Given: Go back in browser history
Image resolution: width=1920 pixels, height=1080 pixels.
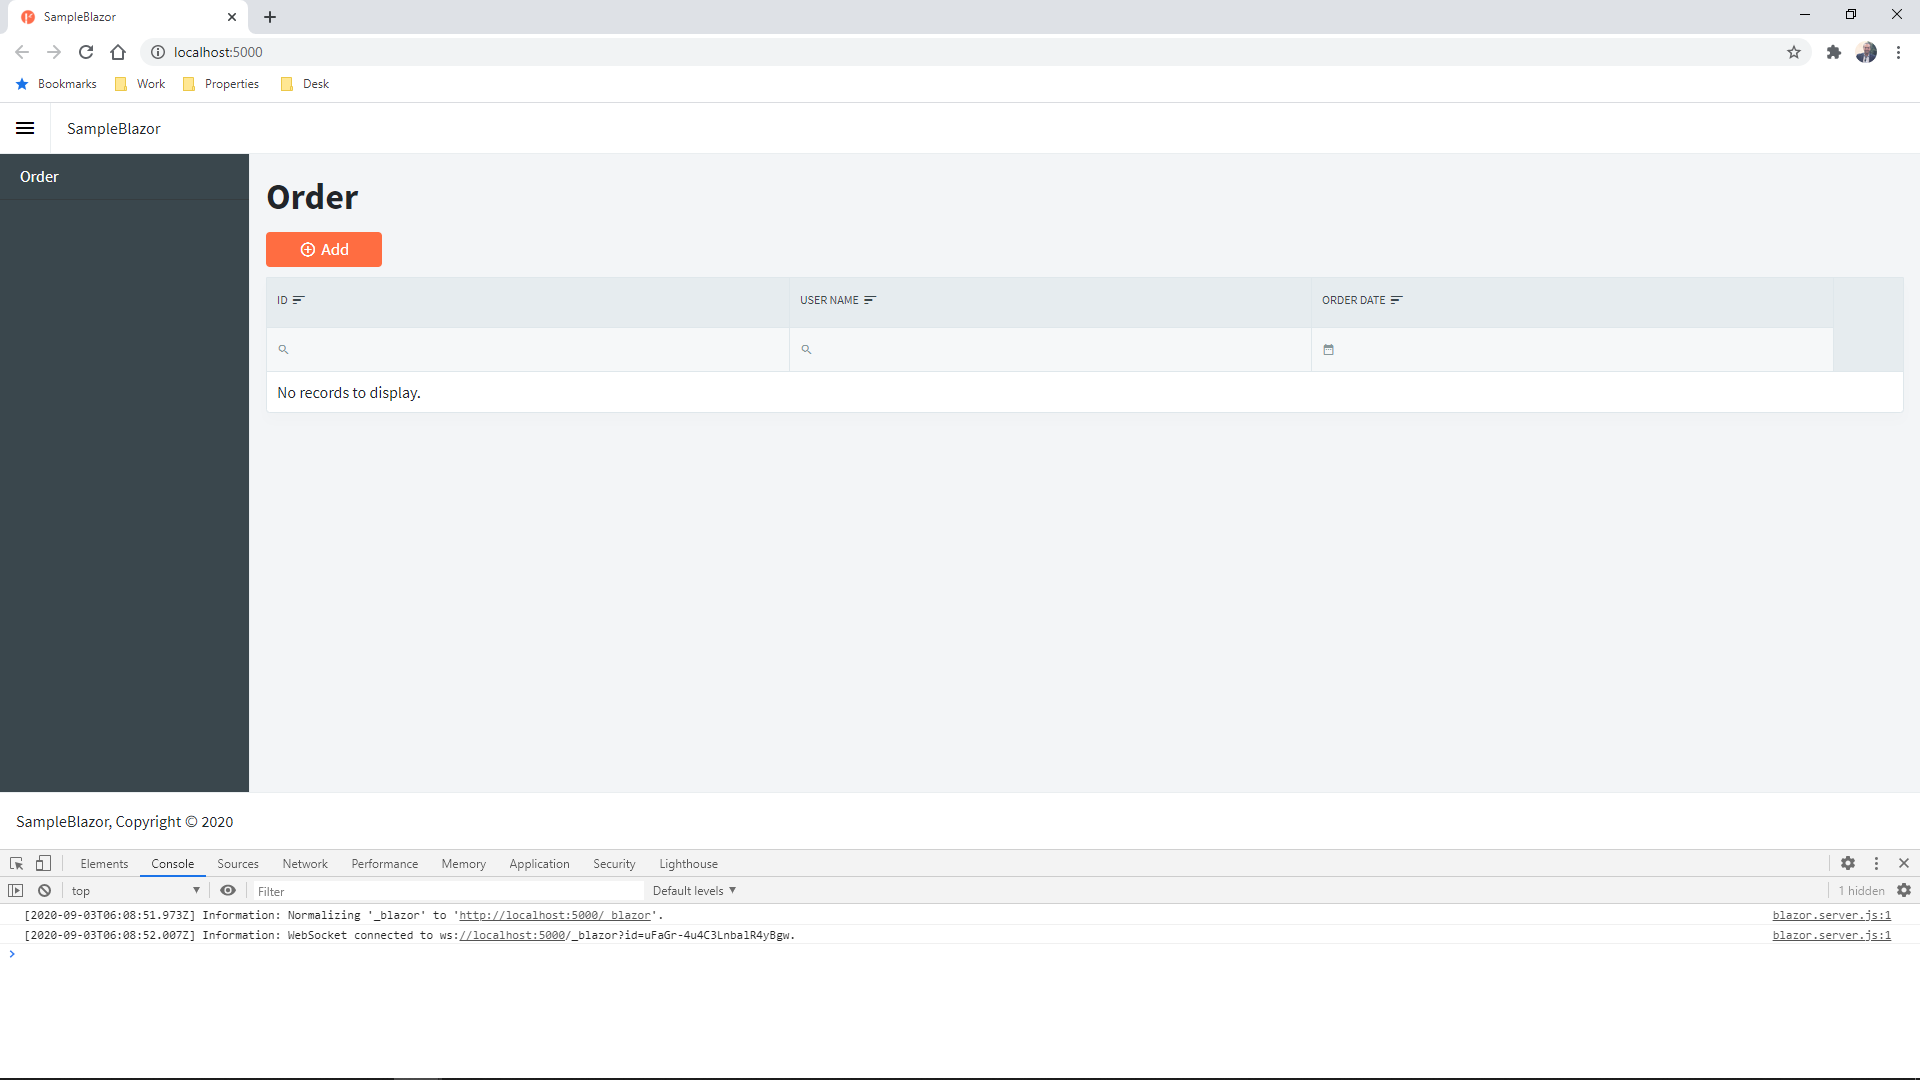Looking at the screenshot, I should (x=22, y=52).
